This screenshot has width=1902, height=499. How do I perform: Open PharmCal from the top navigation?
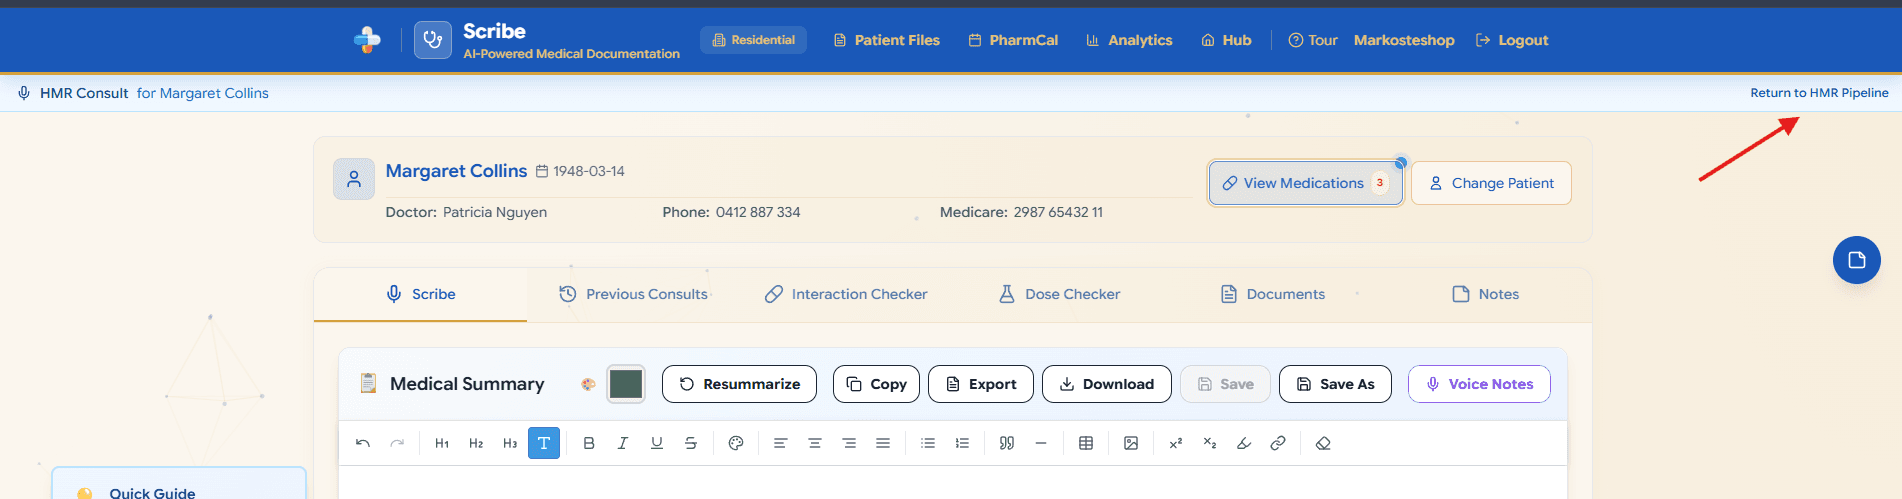pyautogui.click(x=1013, y=40)
